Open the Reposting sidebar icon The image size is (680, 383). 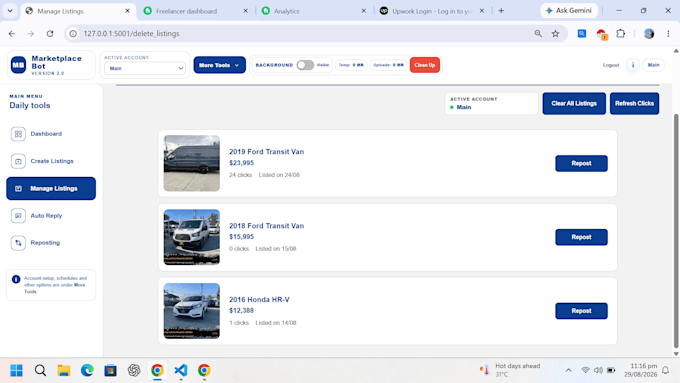pos(18,243)
